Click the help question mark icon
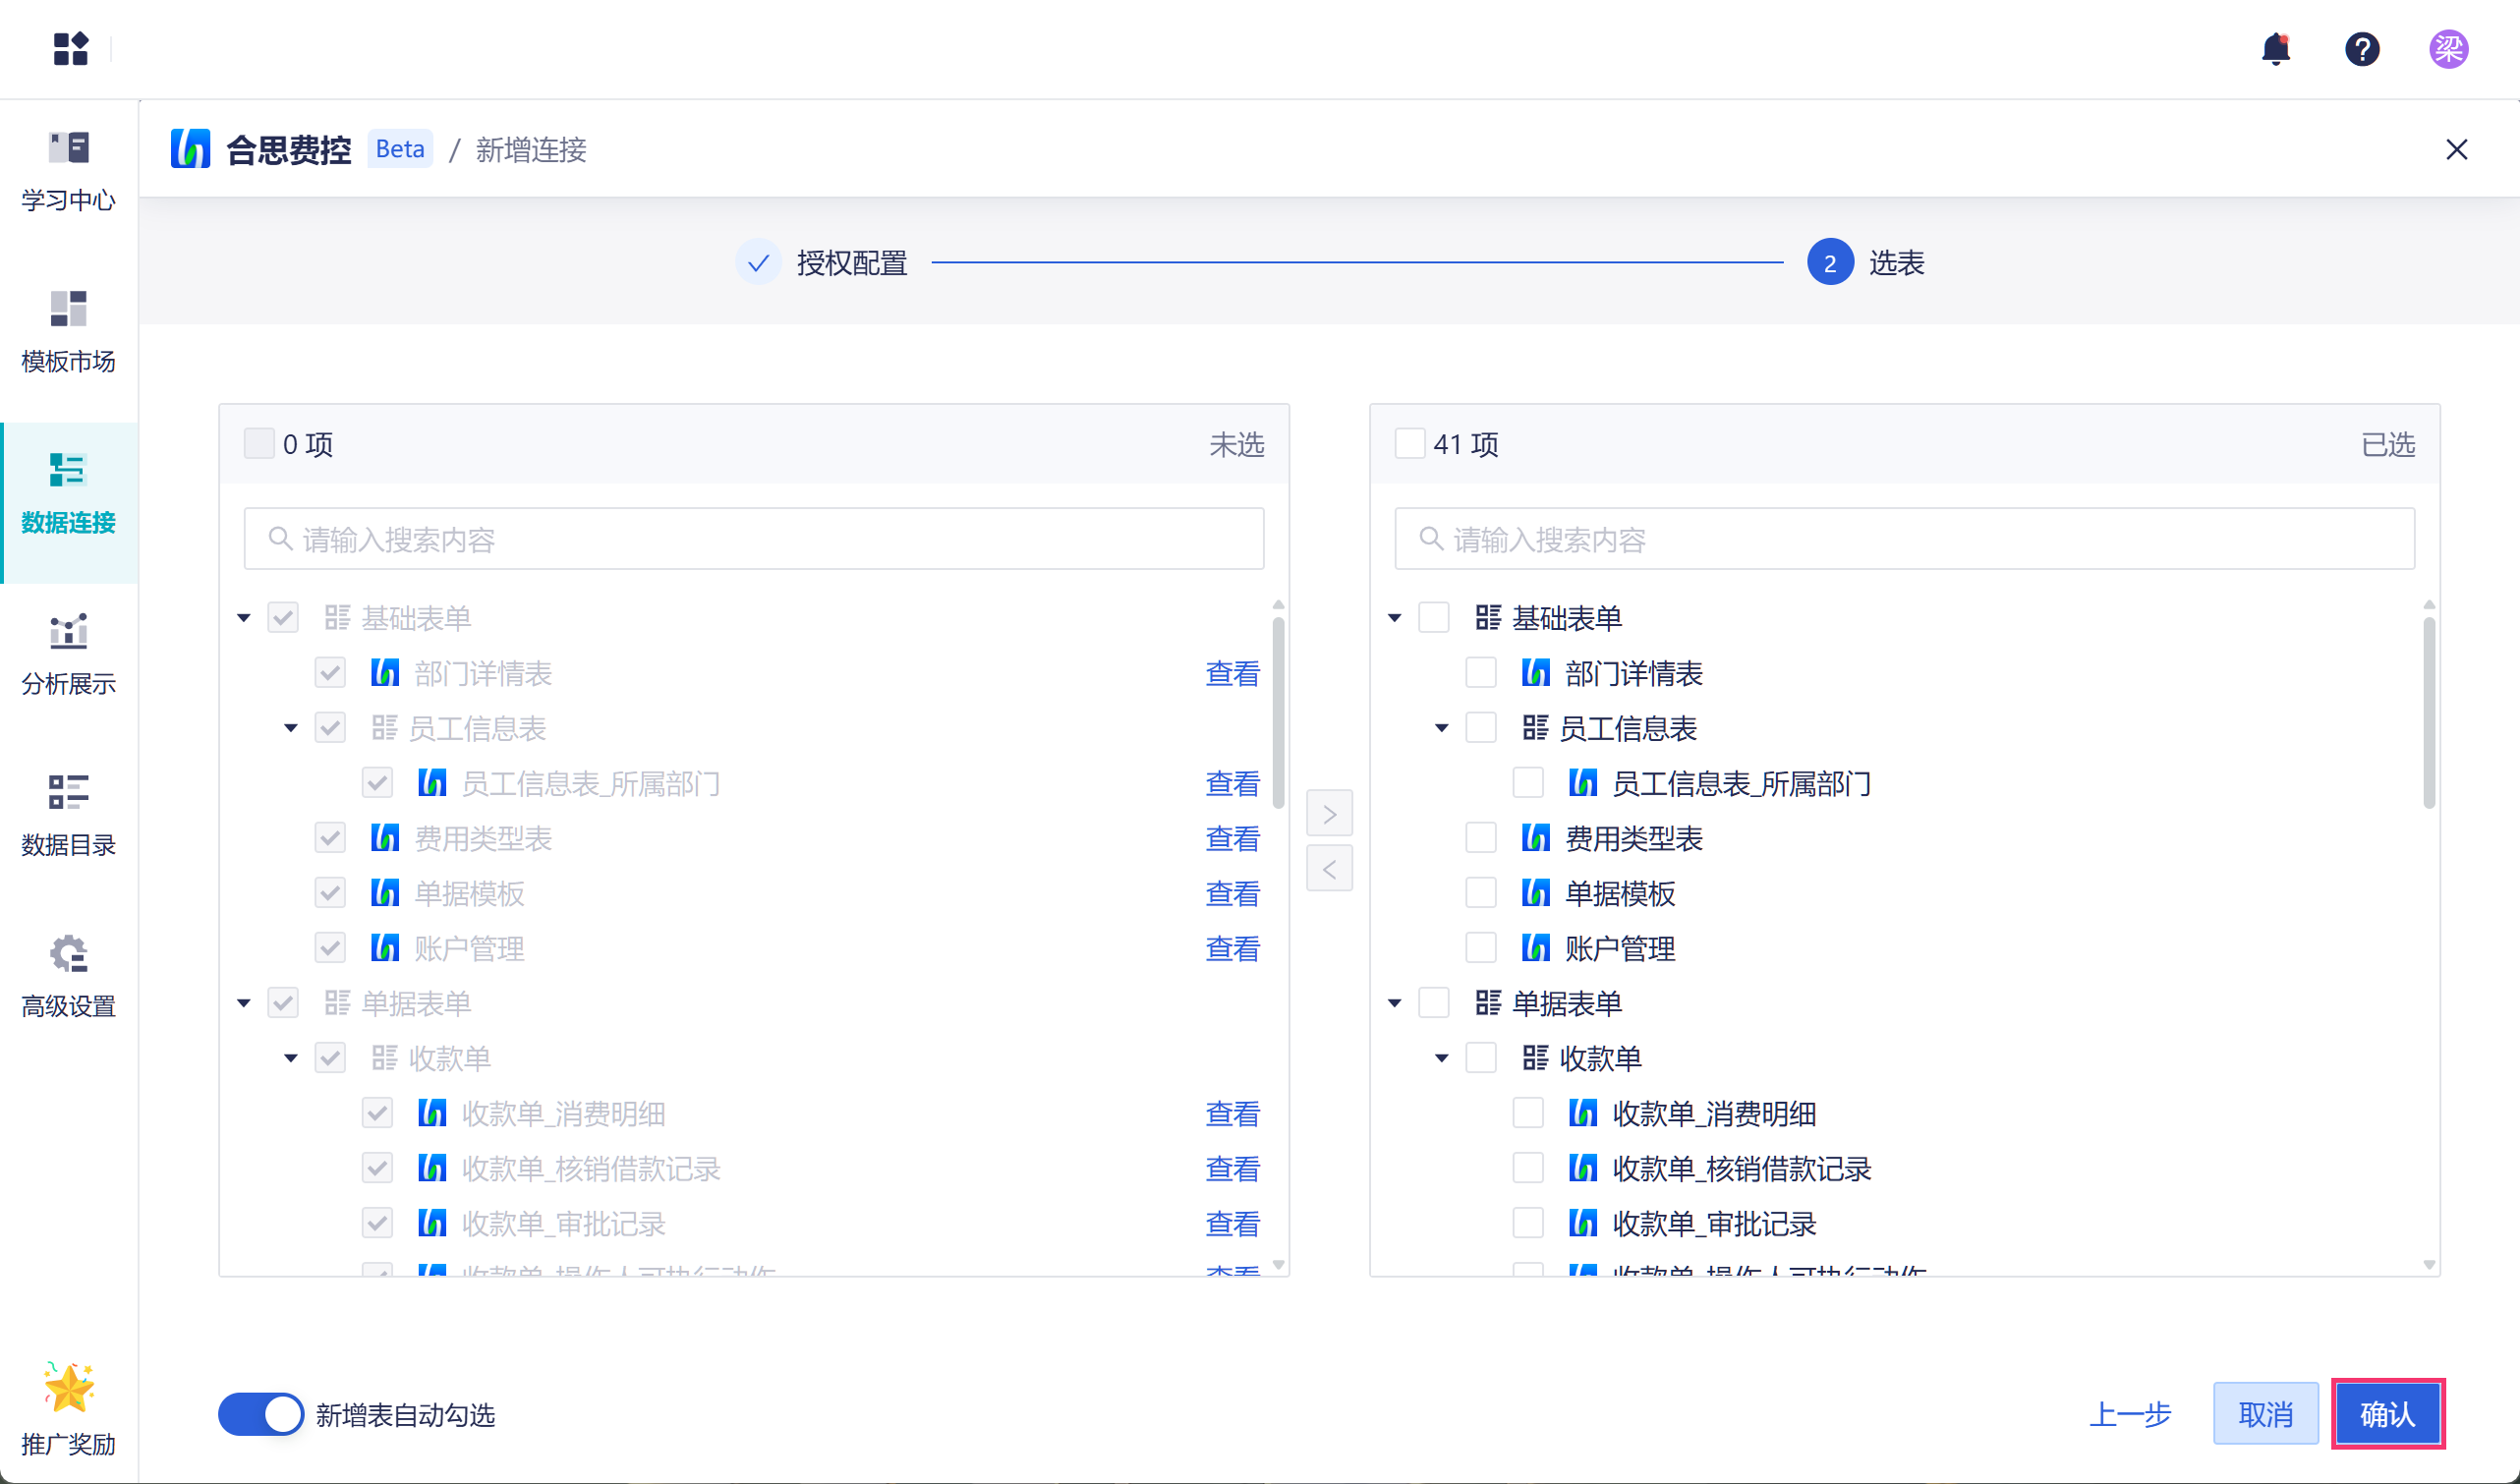 [2362, 48]
